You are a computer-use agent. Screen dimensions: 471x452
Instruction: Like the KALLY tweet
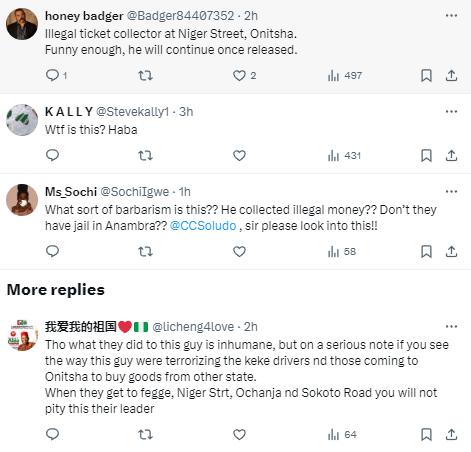pyautogui.click(x=239, y=156)
